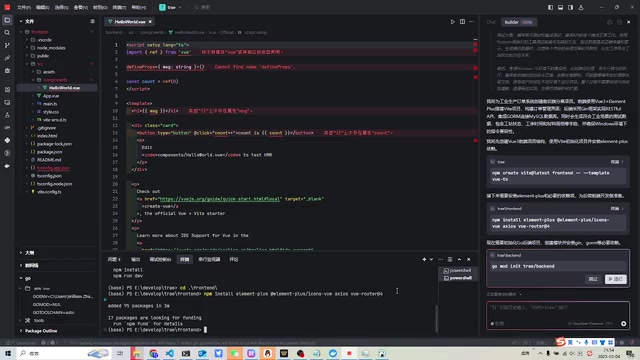640x360 pixels.
Task: Run the current file with play icon
Action: (x=452, y=22)
